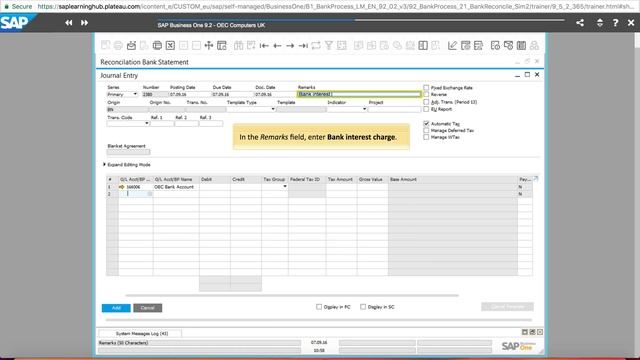Image resolution: width=640 pixels, height=360 pixels.
Task: Close the trainer with header X
Action: [631, 23]
